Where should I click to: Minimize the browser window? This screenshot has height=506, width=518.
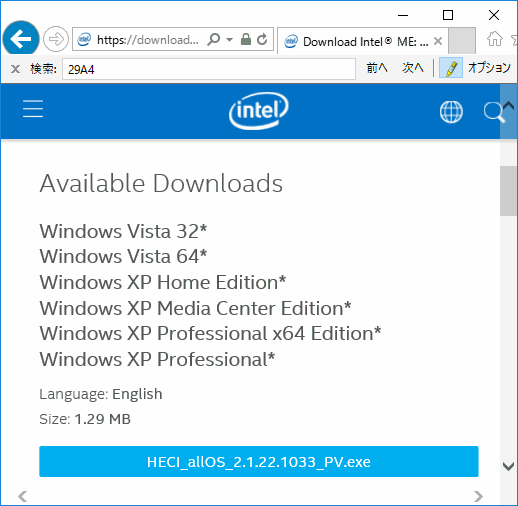[x=403, y=15]
